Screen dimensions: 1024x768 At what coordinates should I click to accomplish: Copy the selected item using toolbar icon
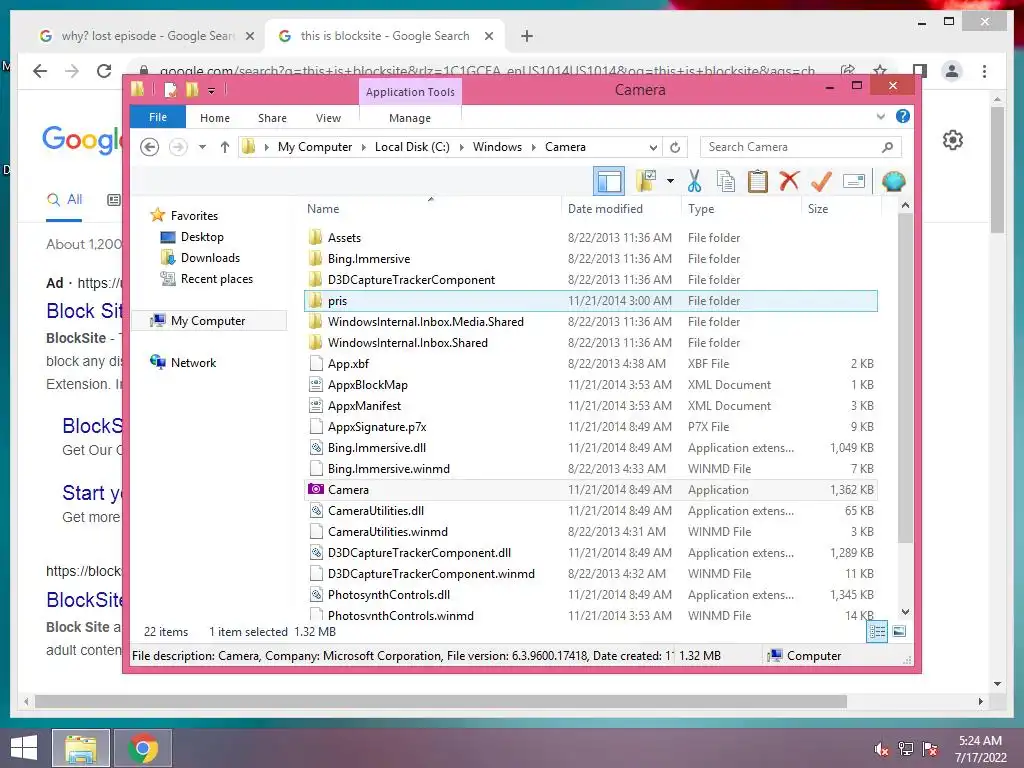point(726,181)
